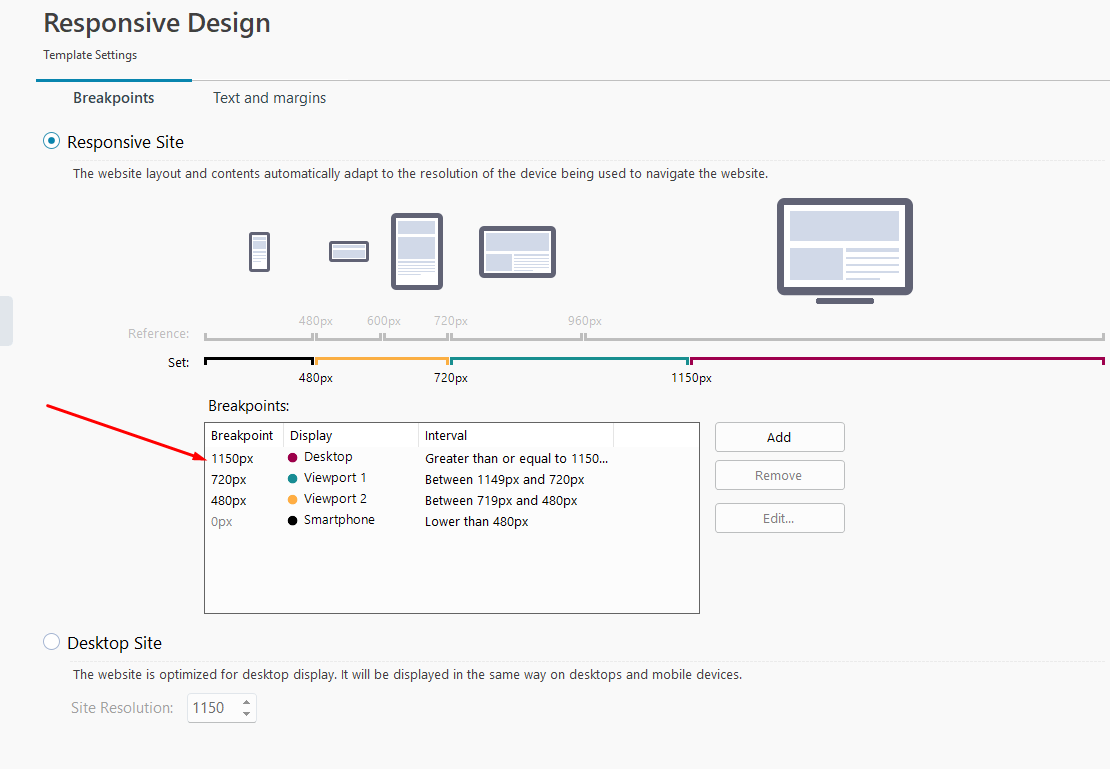Select the Desktop Site radio button
1110x769 pixels.
click(51, 642)
